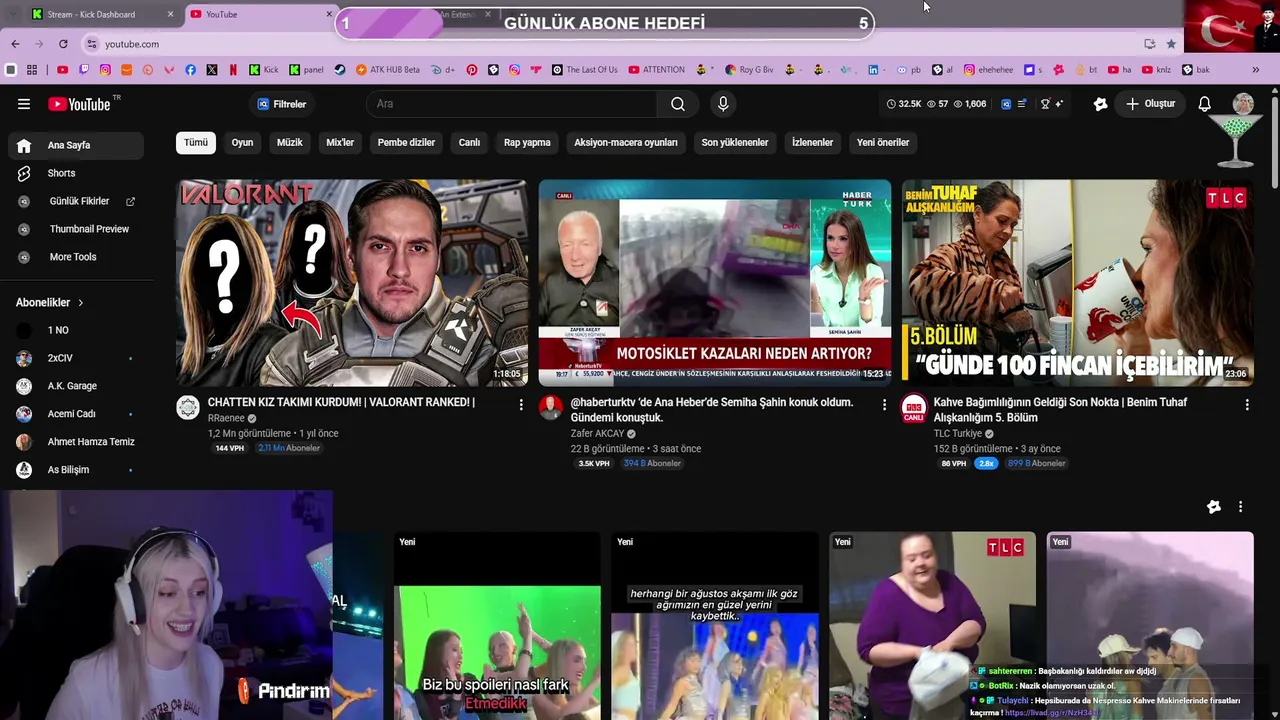Open Ana Sayfa in the sidebar
This screenshot has height=720, width=1280.
(x=76, y=145)
